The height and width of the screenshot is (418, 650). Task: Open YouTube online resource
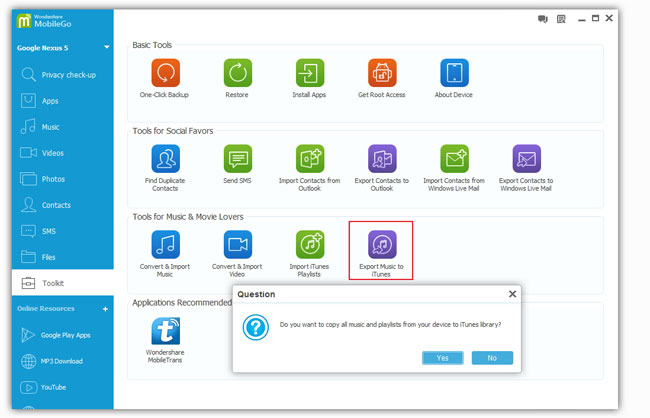(63, 387)
